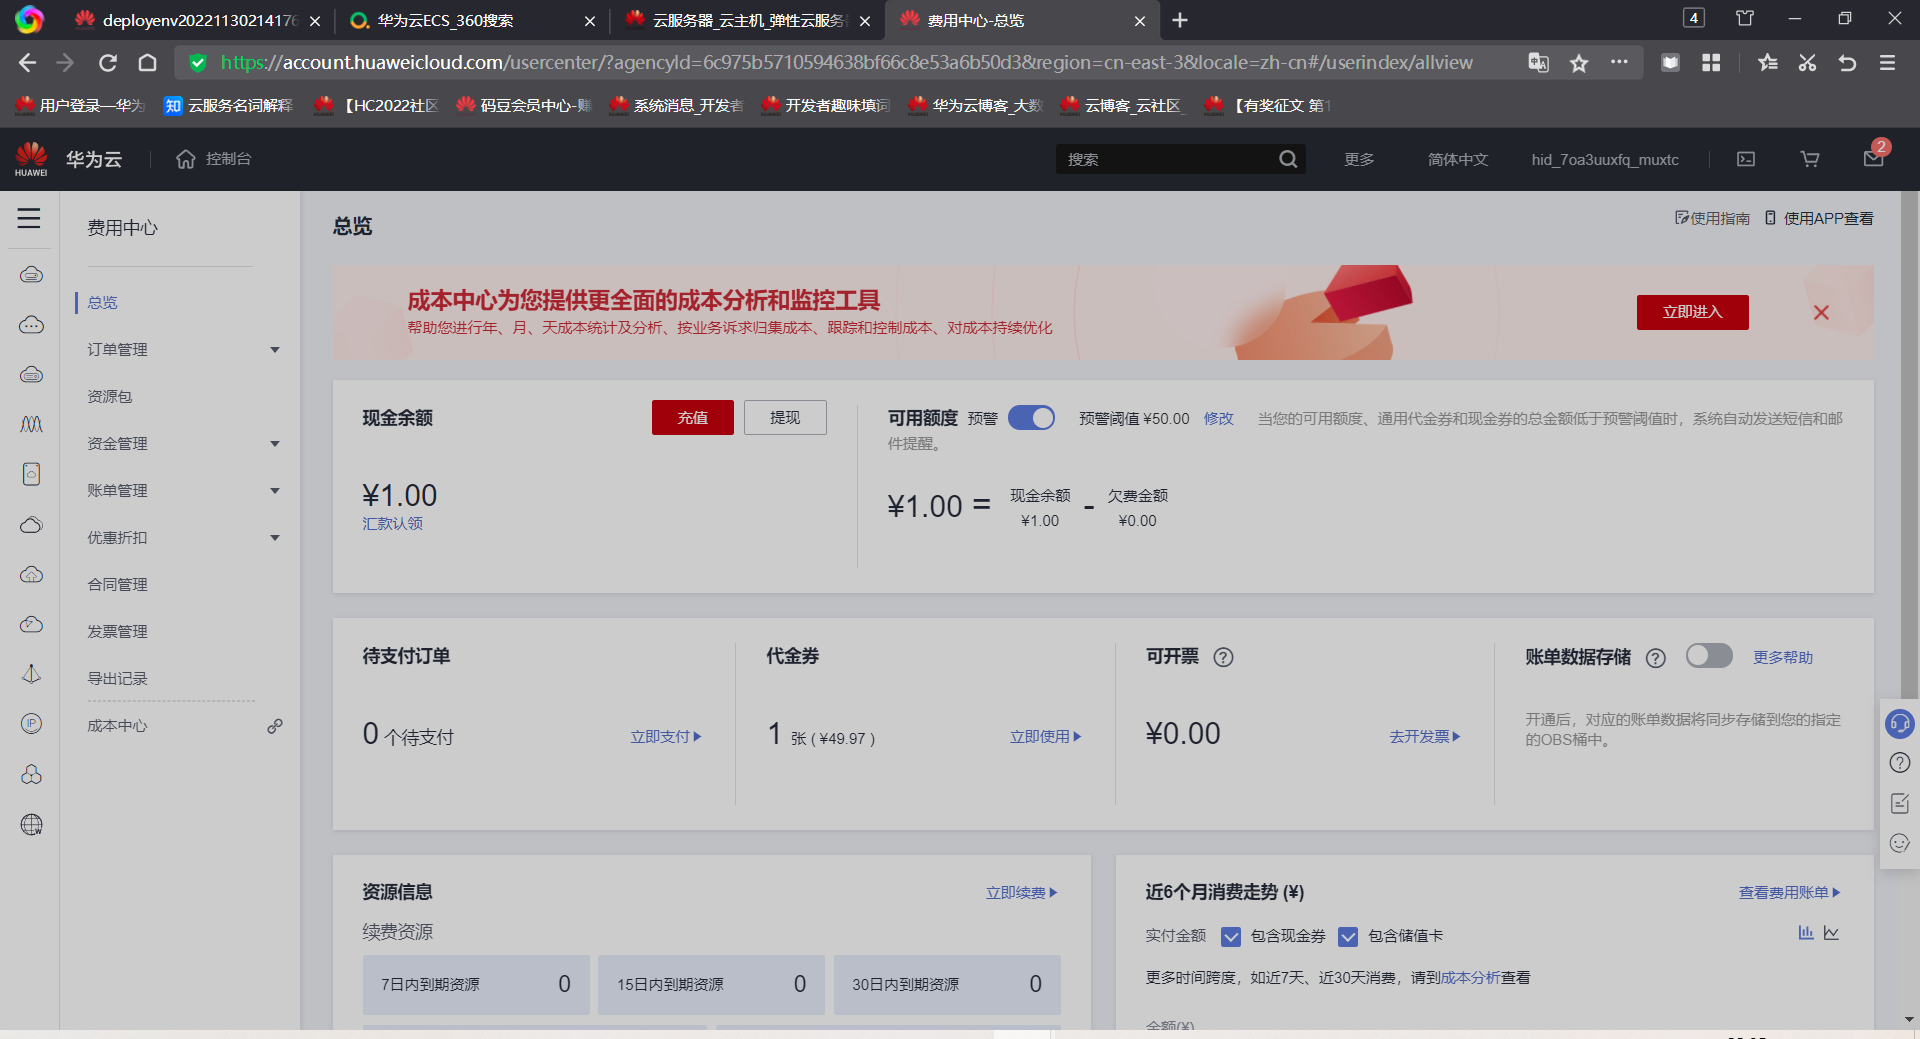Open 合同管理 in the sidebar
The height and width of the screenshot is (1039, 1920).
click(x=117, y=584)
